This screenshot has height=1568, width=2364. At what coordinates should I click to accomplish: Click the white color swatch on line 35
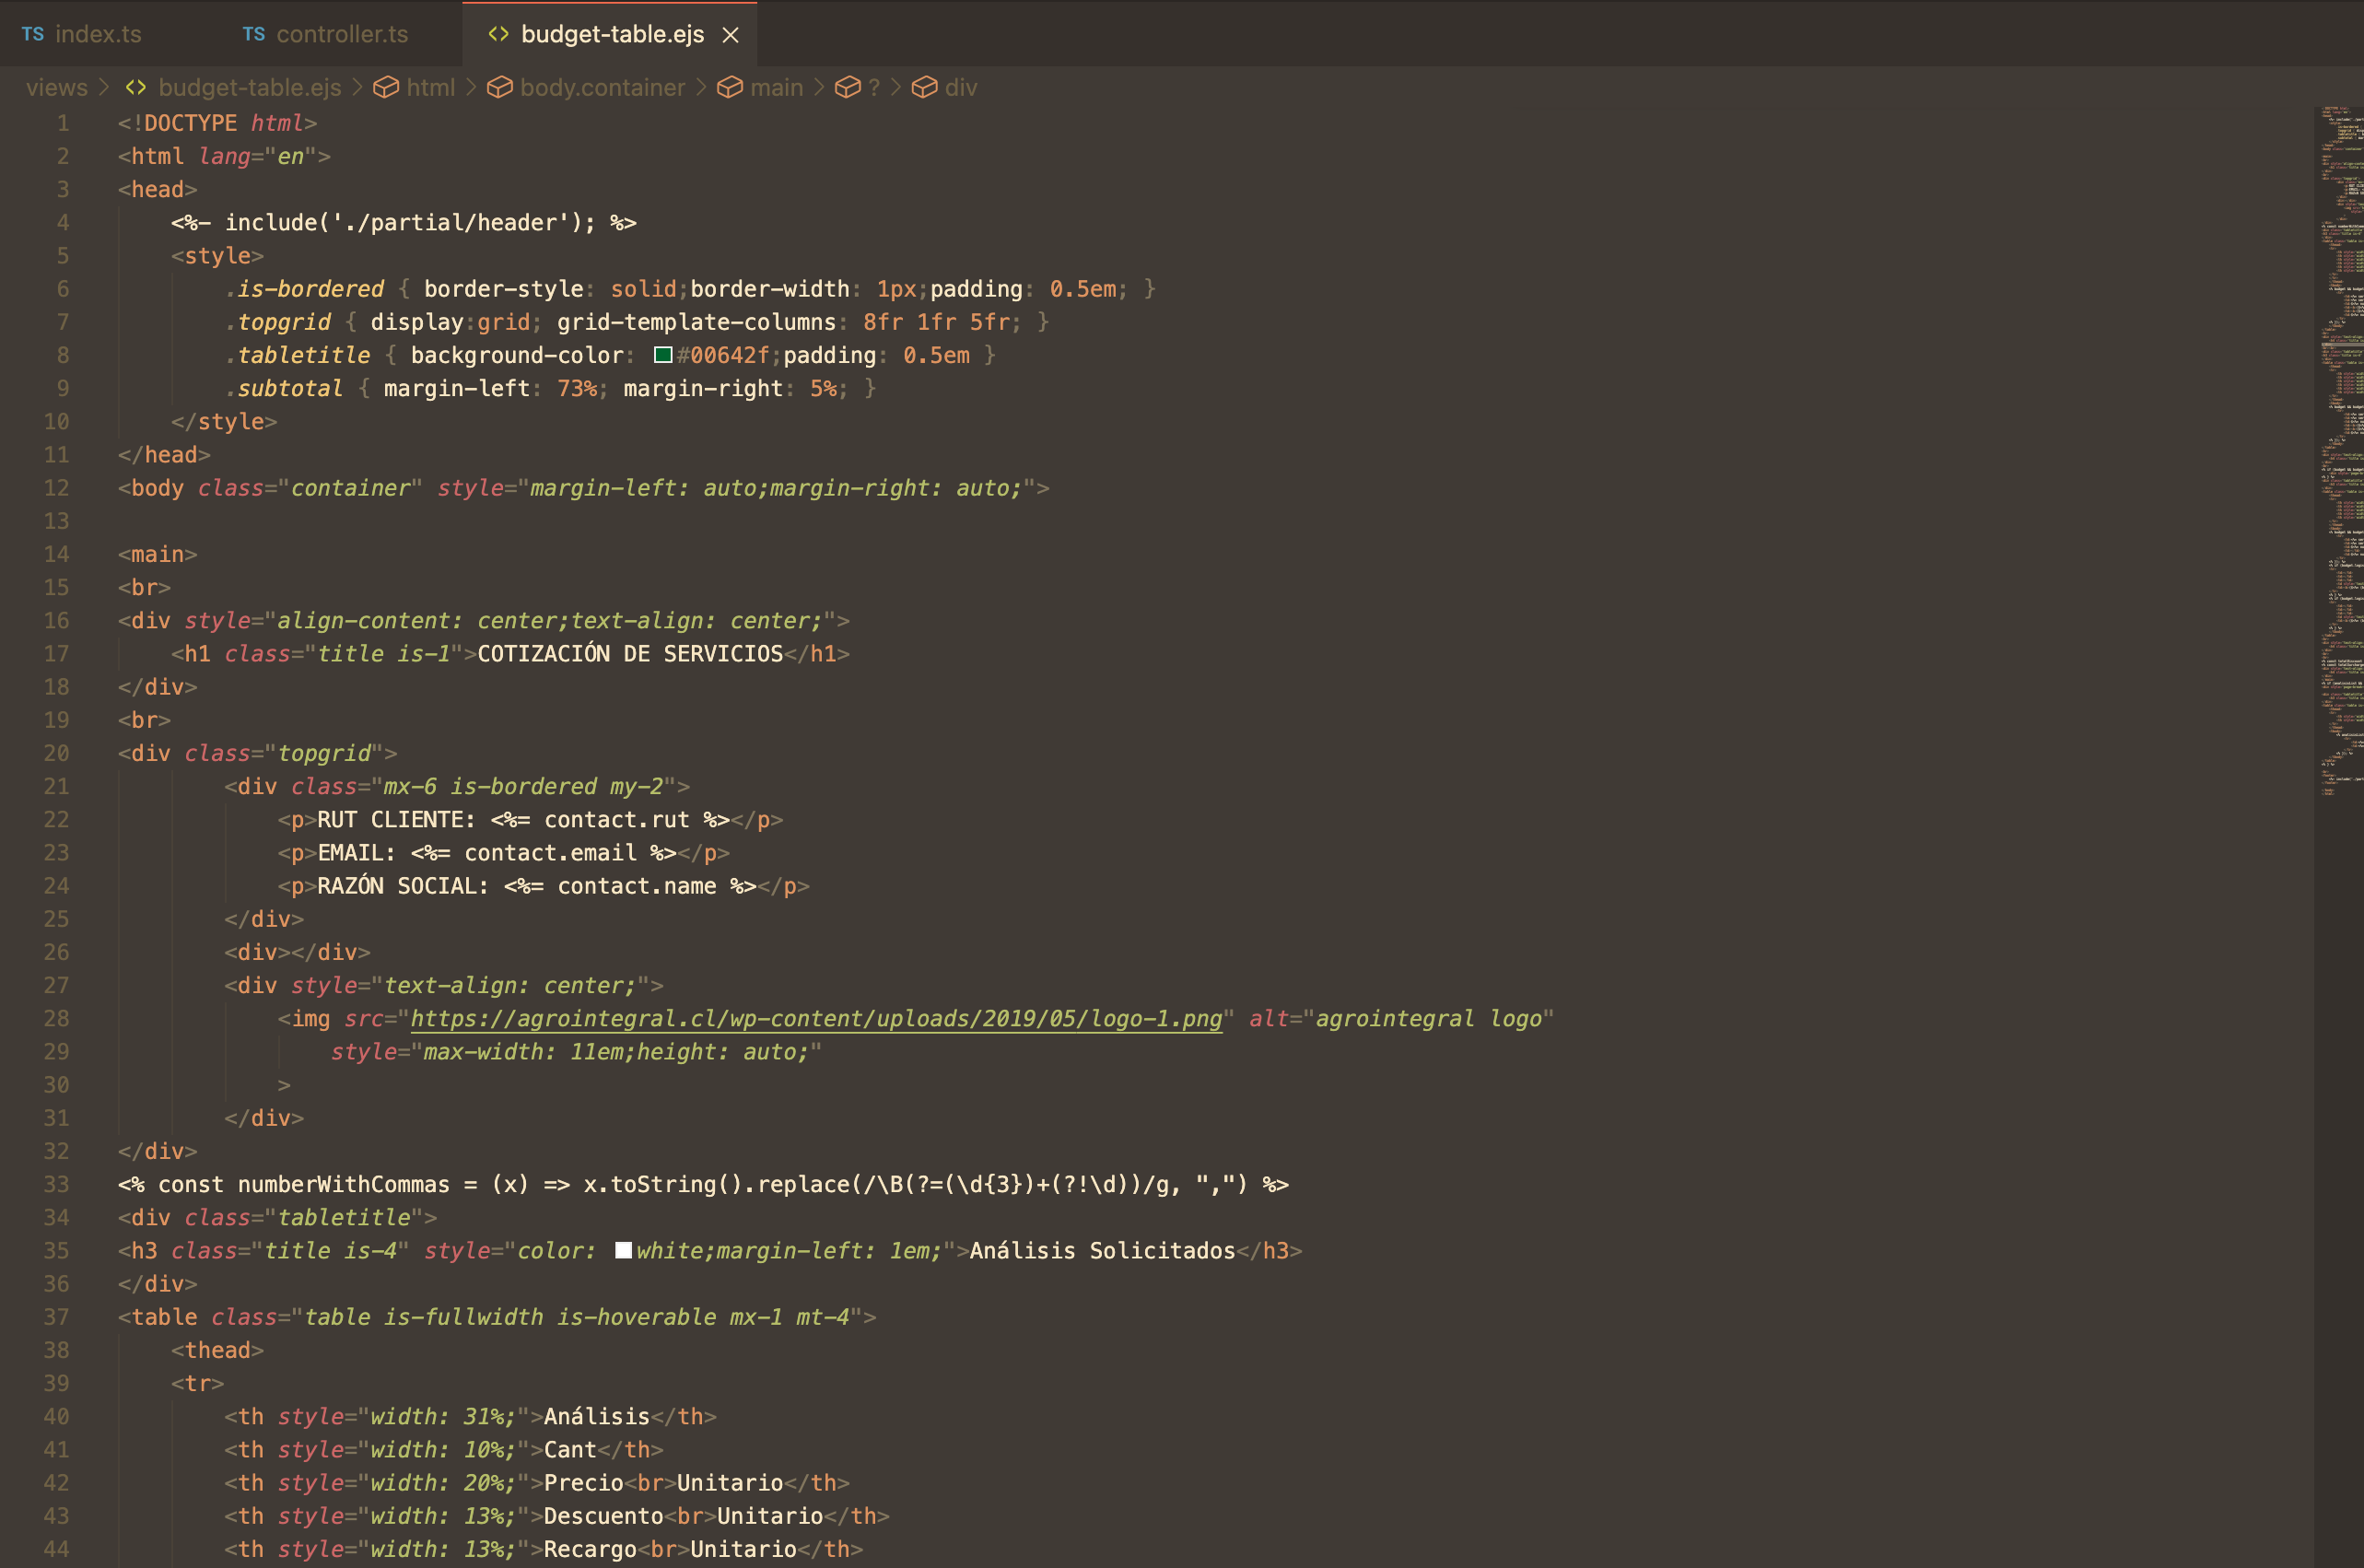[x=623, y=1249]
